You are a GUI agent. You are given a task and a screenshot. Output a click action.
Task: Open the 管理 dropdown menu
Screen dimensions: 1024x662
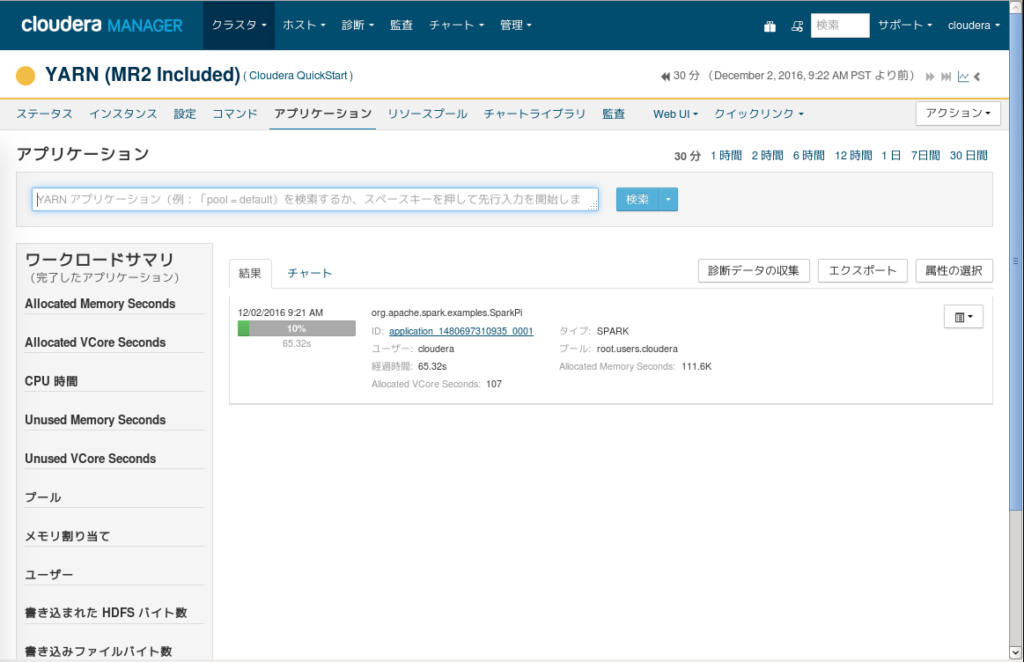(x=515, y=25)
